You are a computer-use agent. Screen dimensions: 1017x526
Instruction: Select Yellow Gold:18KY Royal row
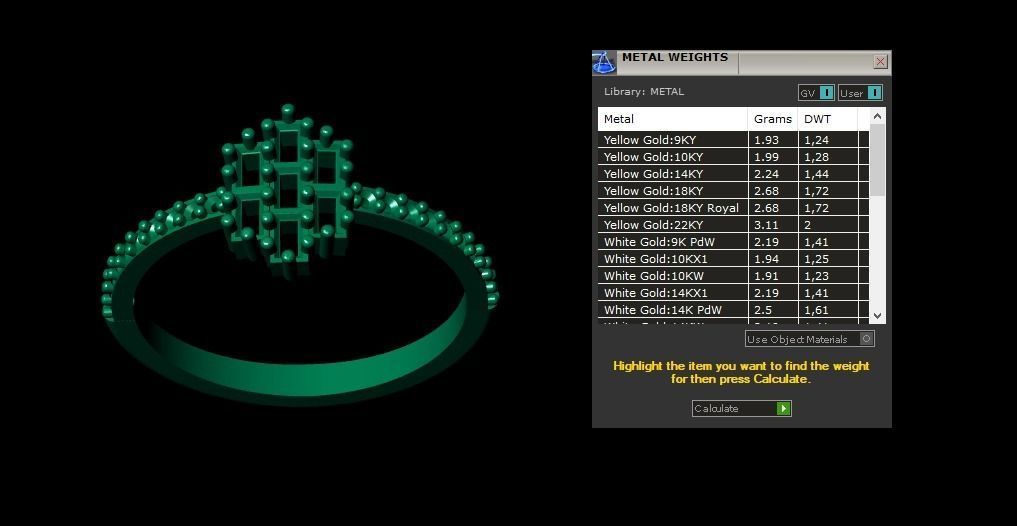733,208
